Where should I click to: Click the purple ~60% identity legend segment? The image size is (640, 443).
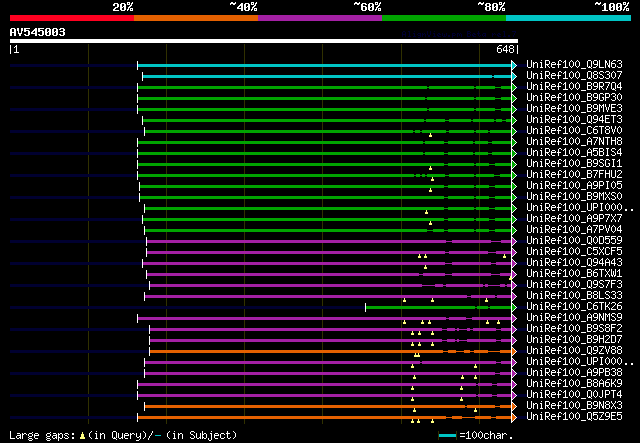coord(320,18)
